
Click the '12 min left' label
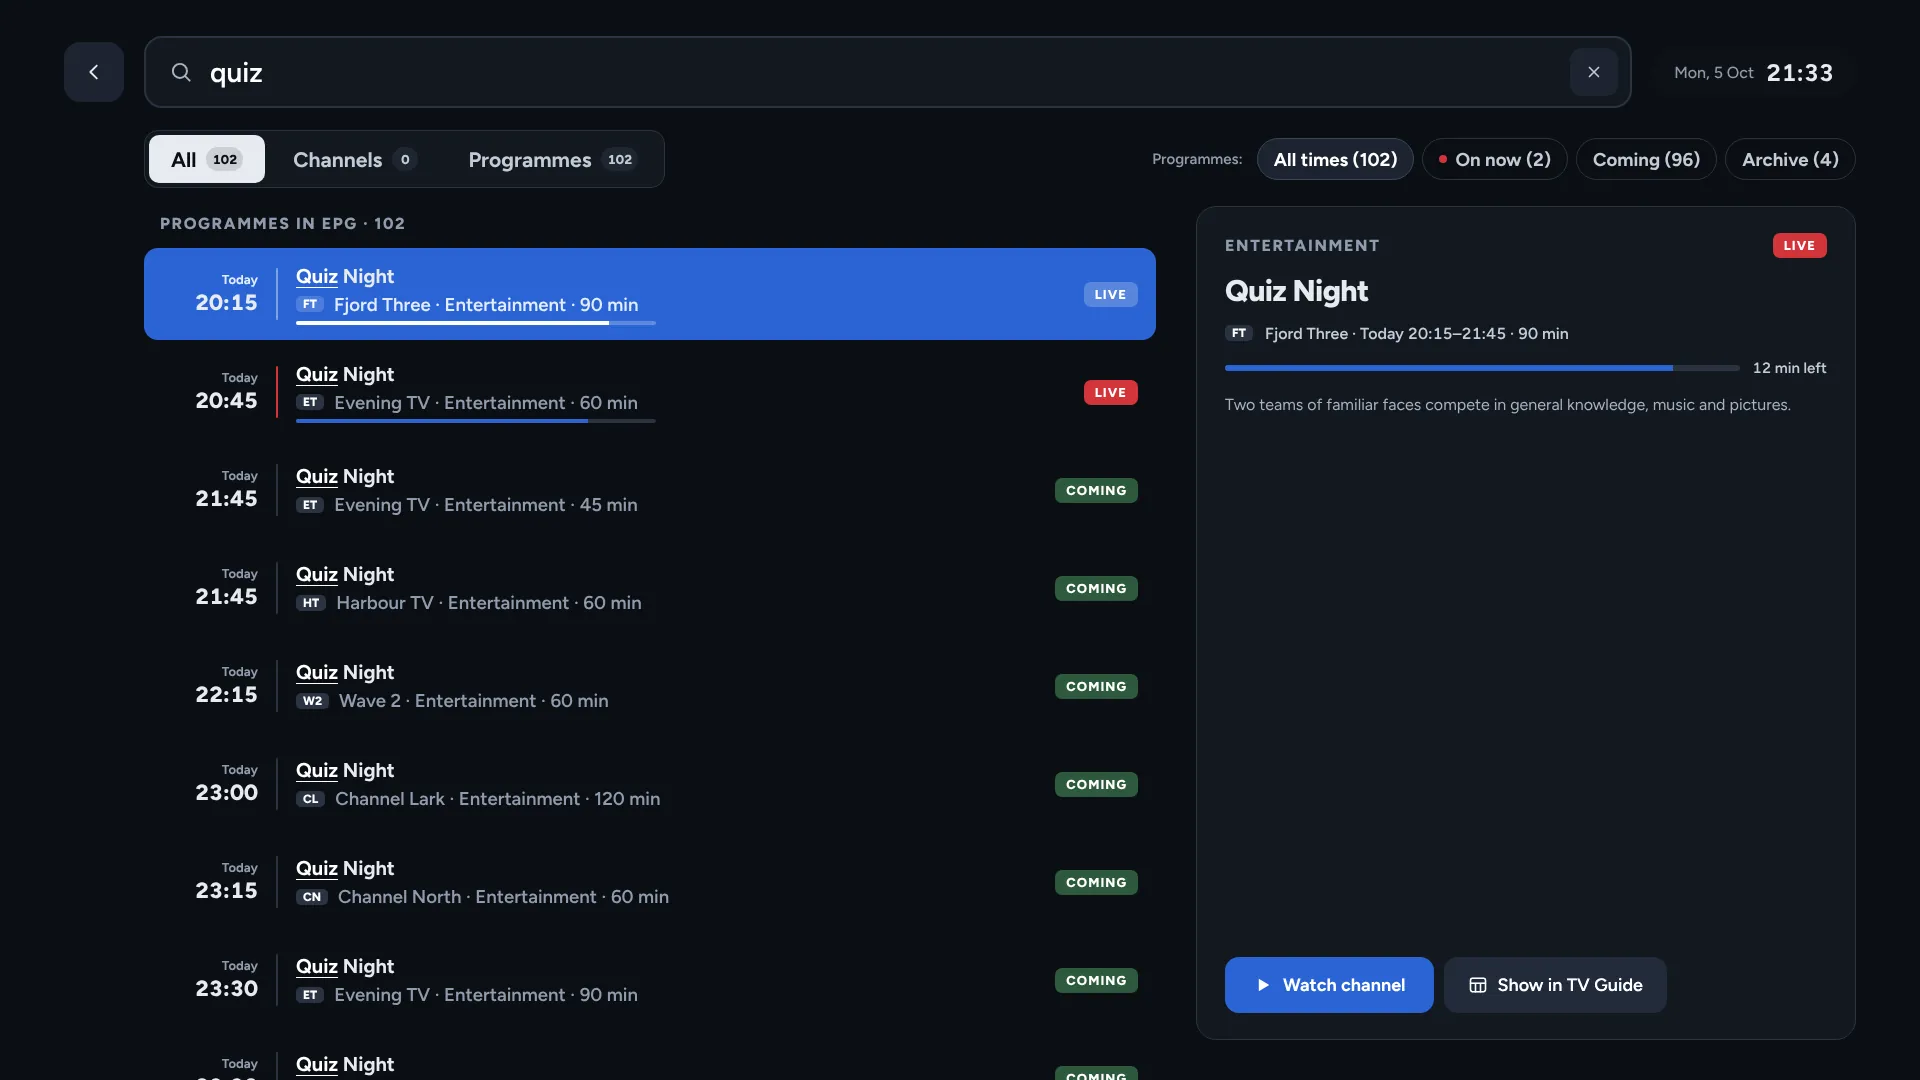[x=1789, y=368]
